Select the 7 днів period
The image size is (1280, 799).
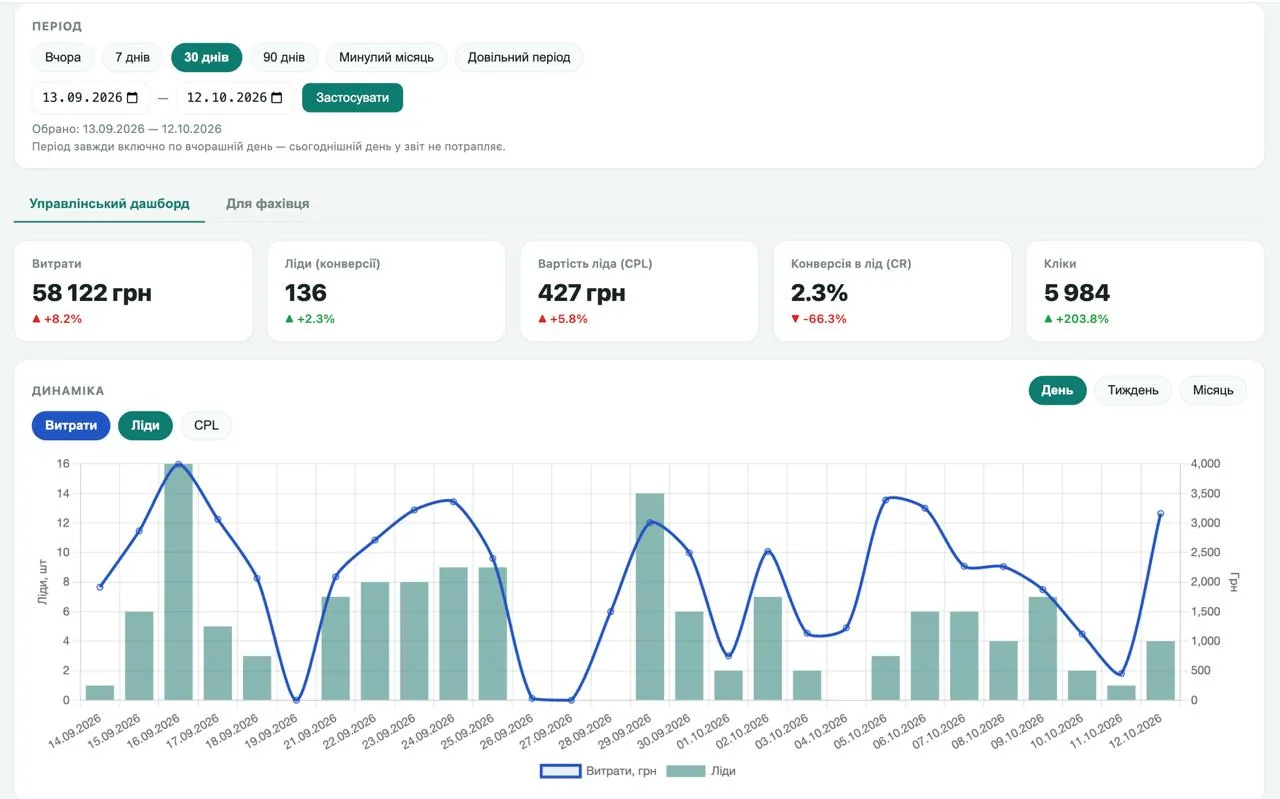[132, 57]
